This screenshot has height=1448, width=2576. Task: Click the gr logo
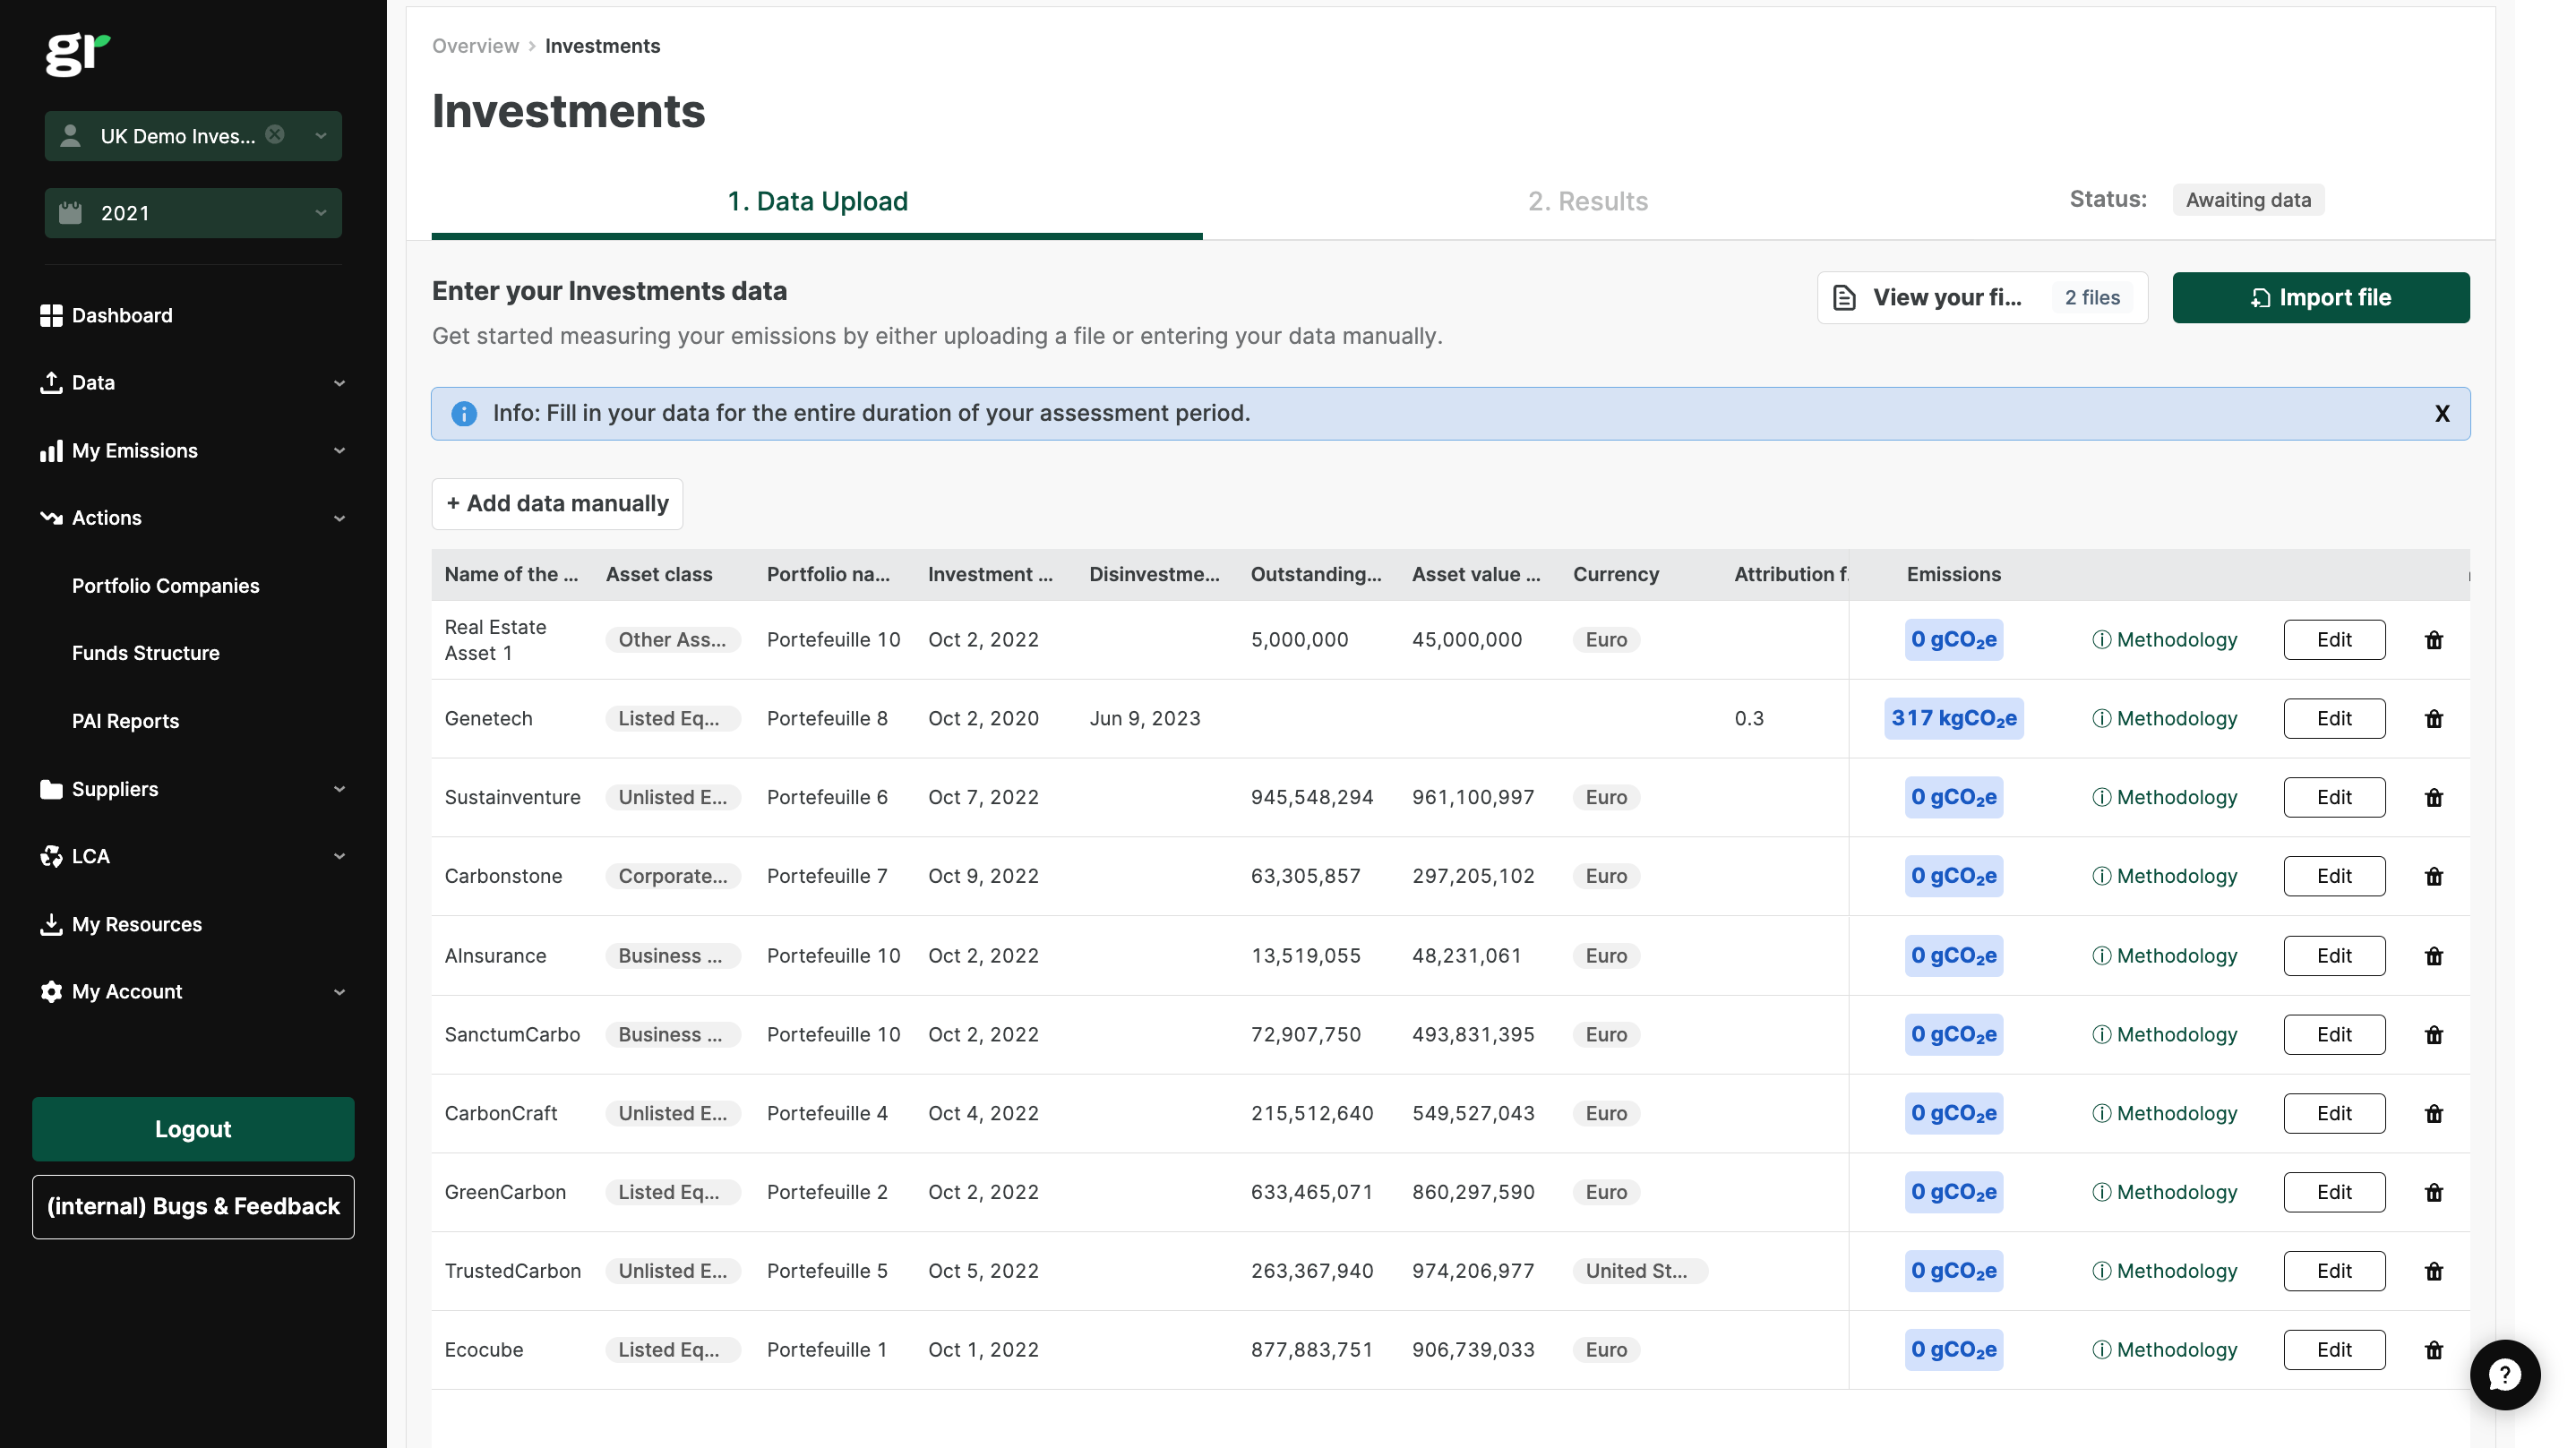tap(78, 53)
